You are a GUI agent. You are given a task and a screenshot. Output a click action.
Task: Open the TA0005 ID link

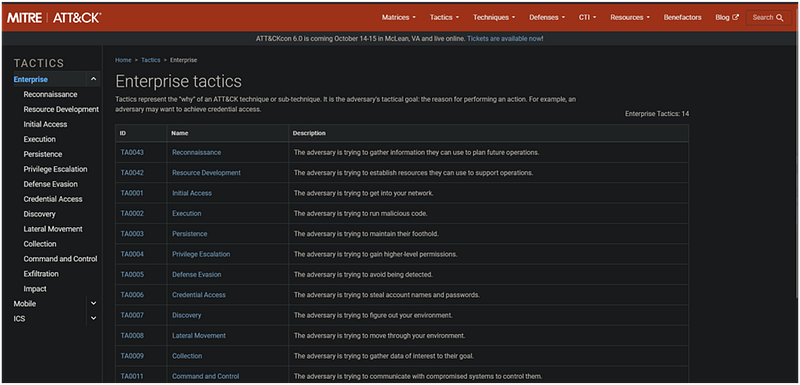(x=132, y=275)
